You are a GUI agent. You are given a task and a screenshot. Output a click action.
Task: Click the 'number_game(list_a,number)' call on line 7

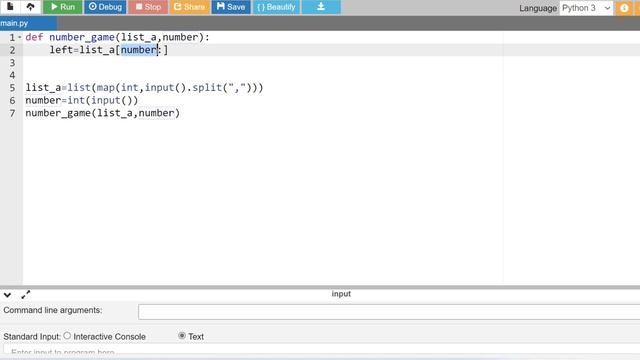(x=102, y=113)
